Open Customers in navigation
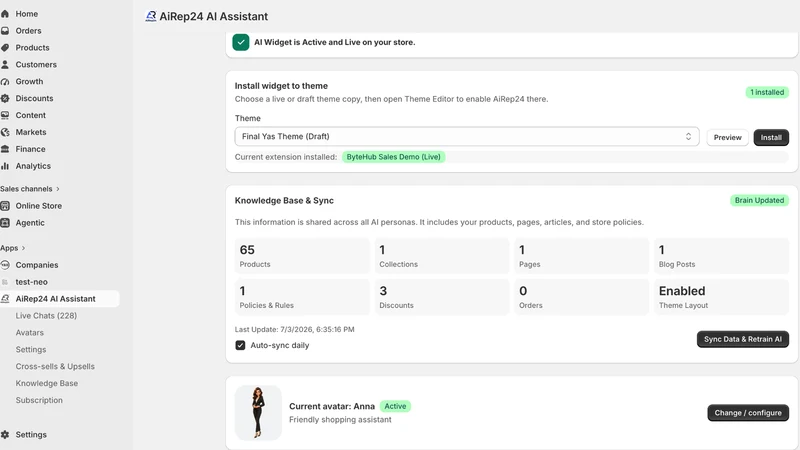This screenshot has width=800, height=450. point(36,64)
